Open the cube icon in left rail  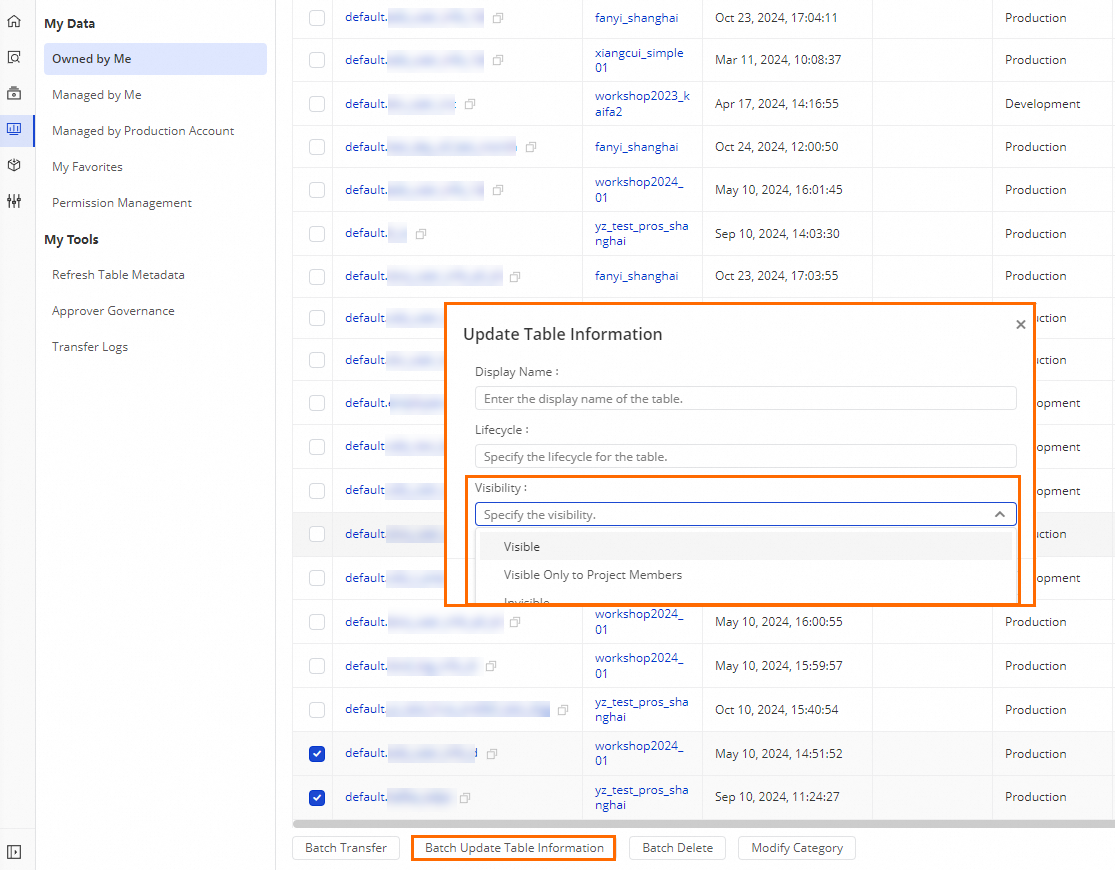[14, 165]
